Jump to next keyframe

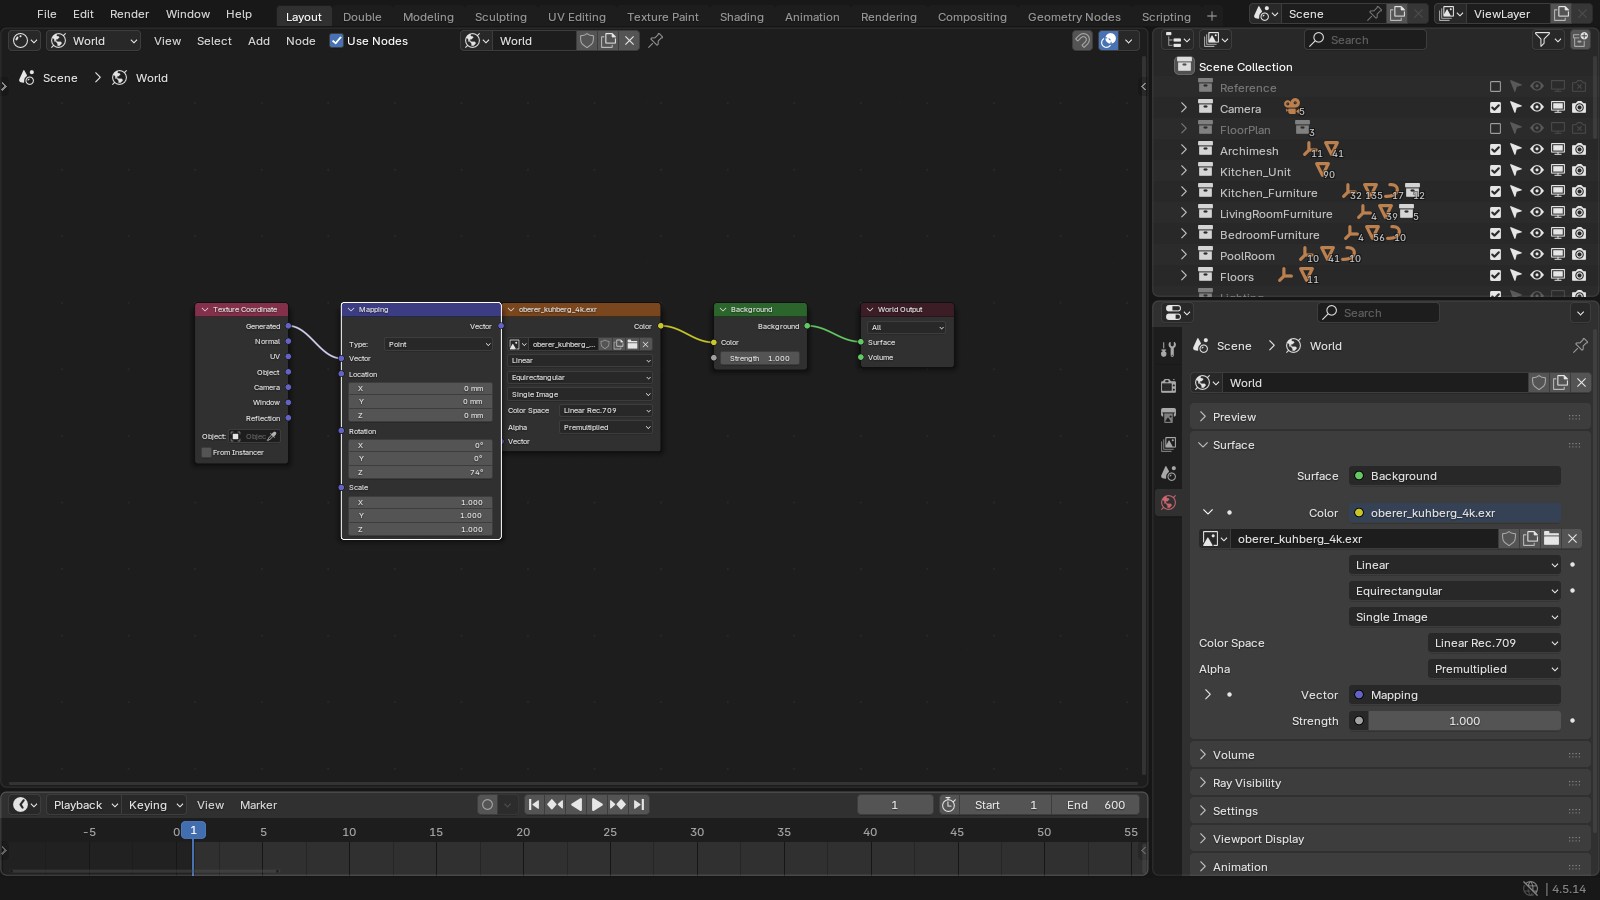pos(618,805)
